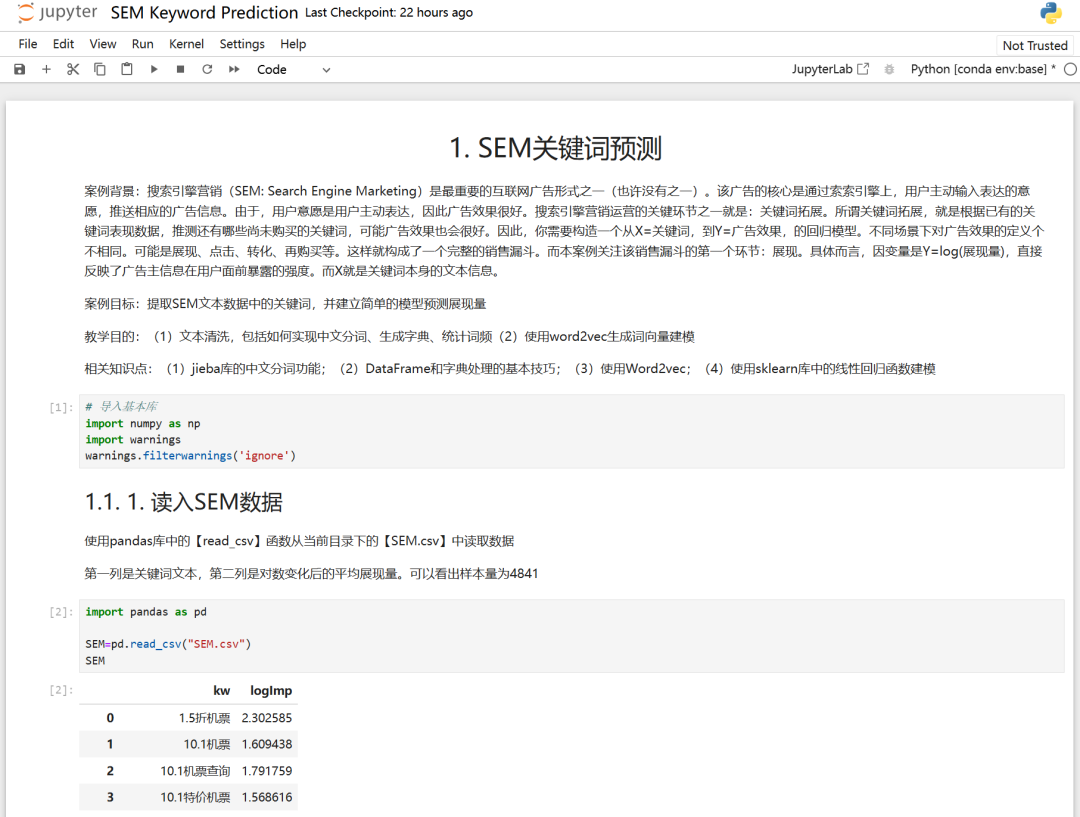The width and height of the screenshot is (1080, 817).
Task: Click the Not Trusted button
Action: pos(1035,45)
